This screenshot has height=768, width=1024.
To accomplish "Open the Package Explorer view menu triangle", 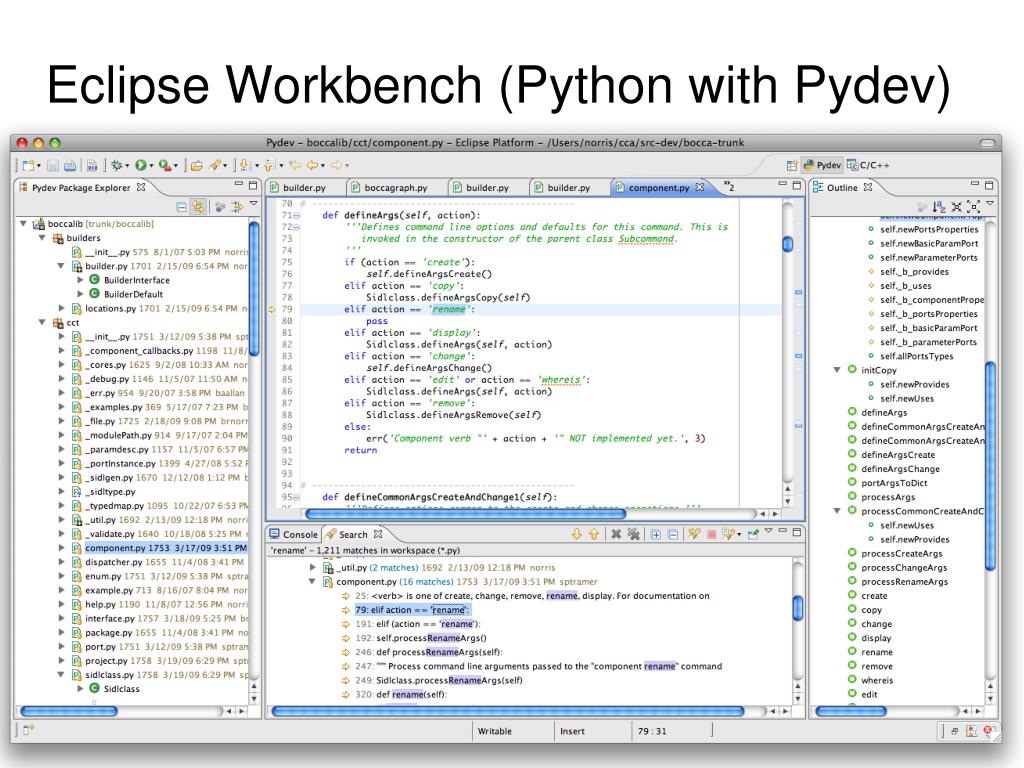I will click(253, 204).
